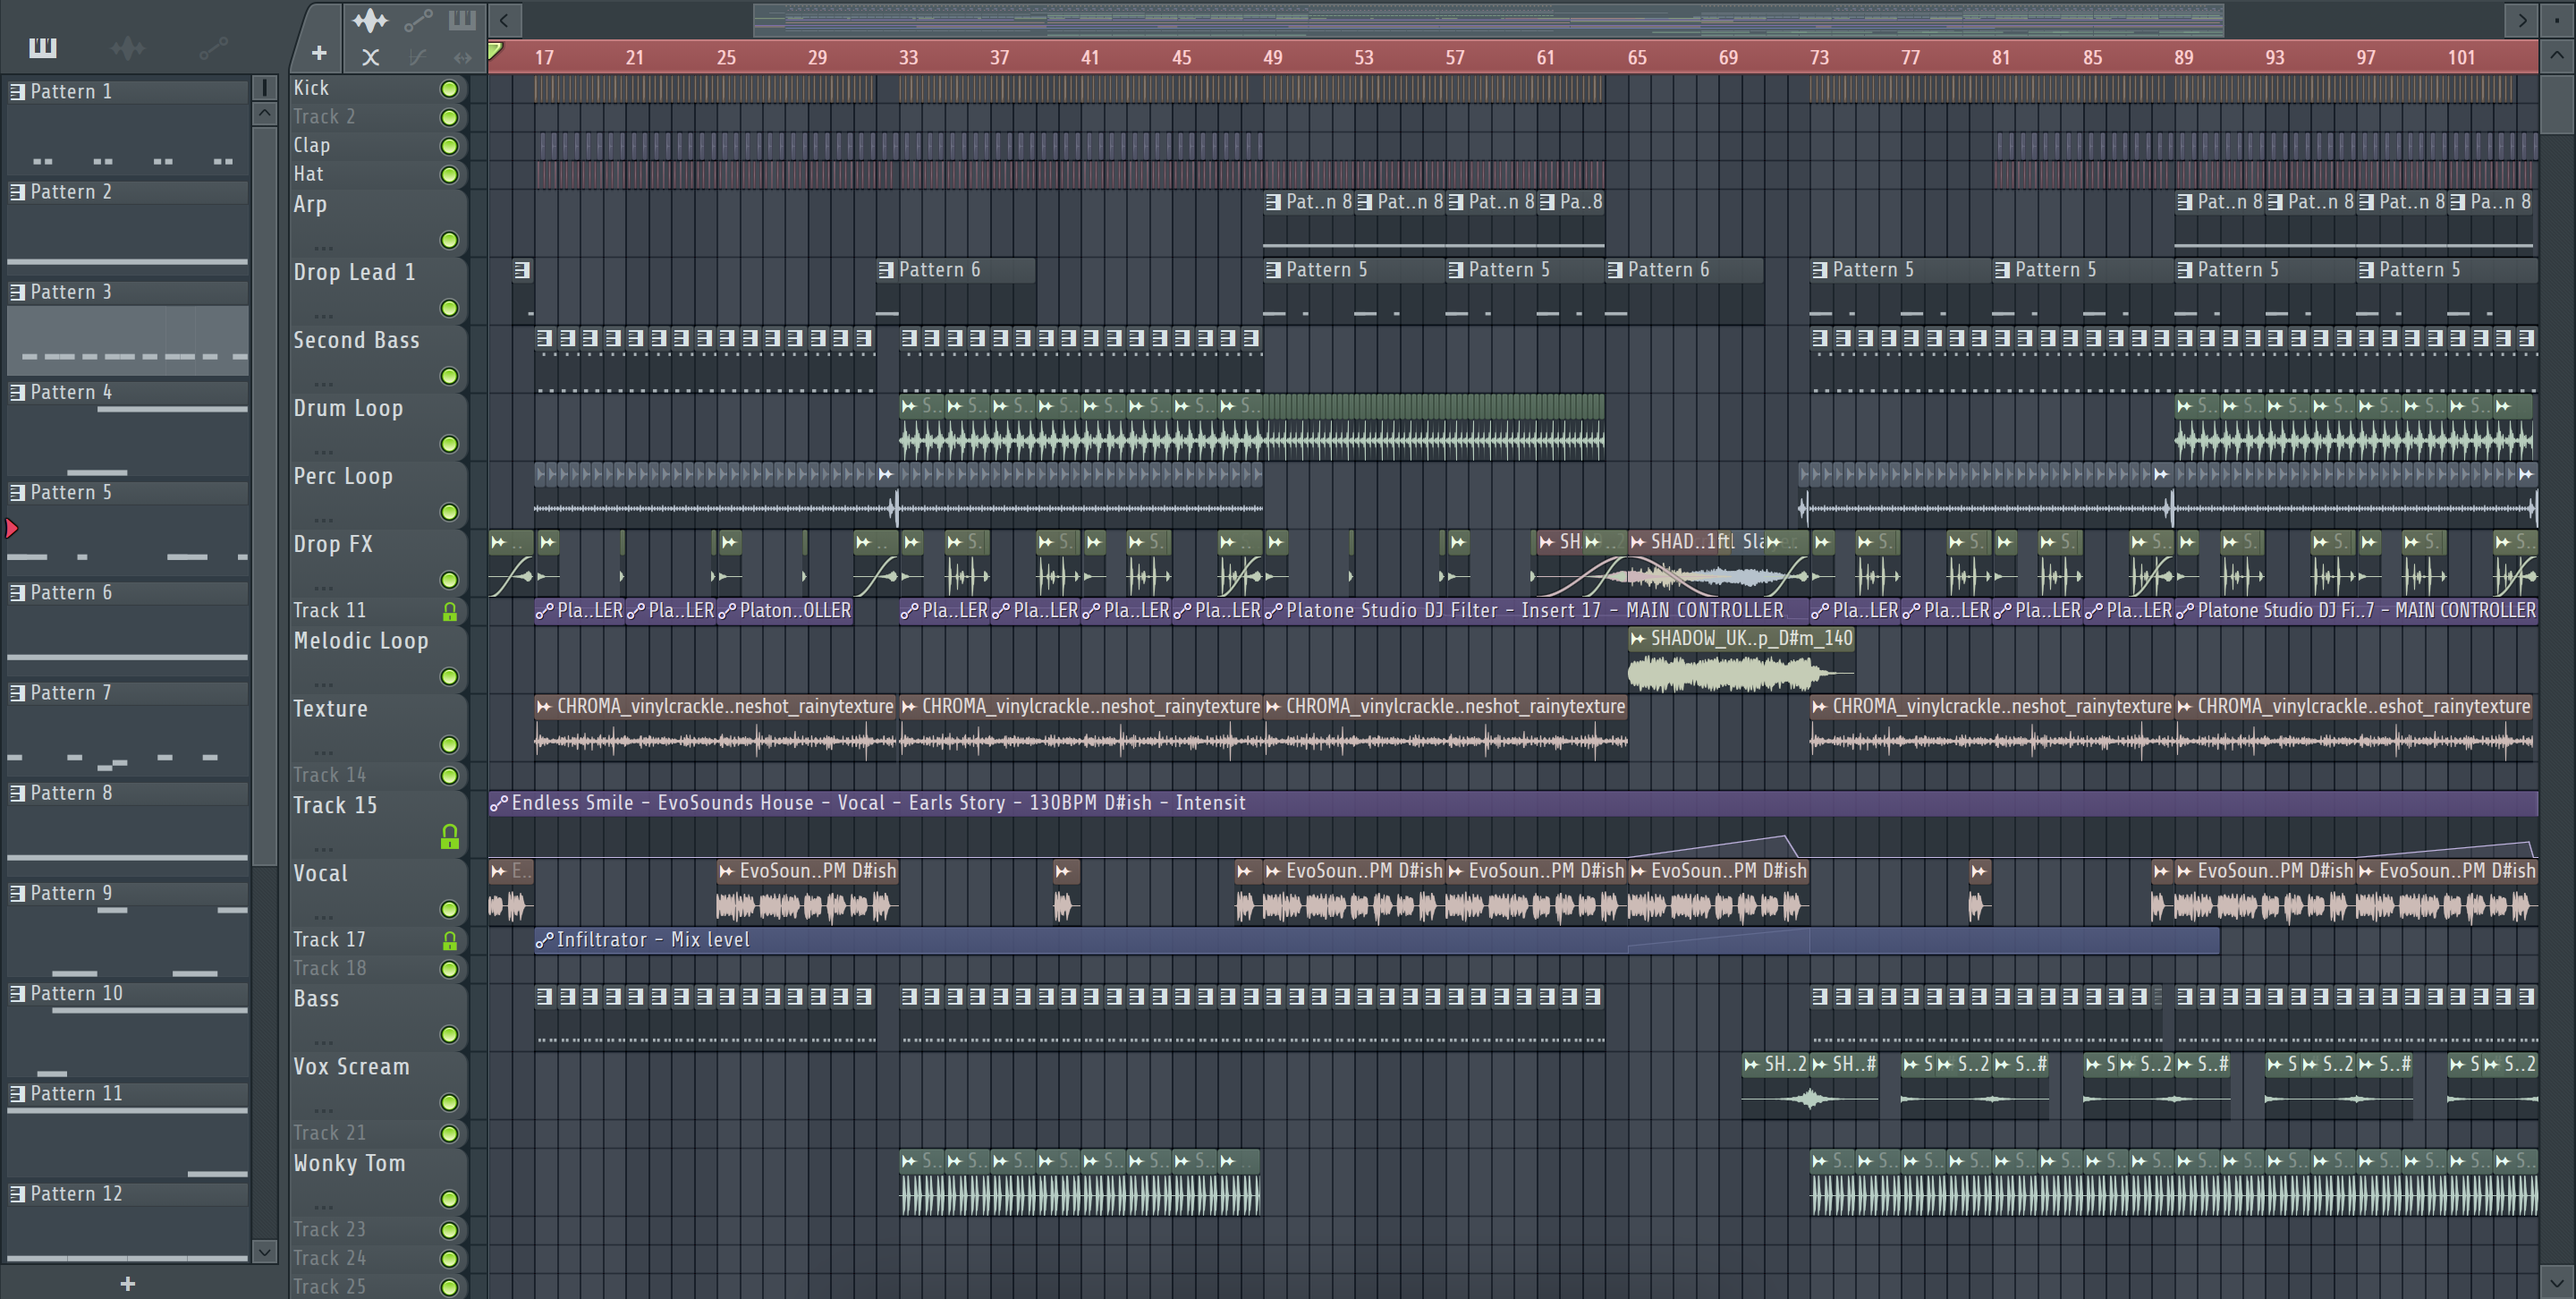
Task: Focus automation clips in the playlist toolbar
Action: pyautogui.click(x=418, y=20)
